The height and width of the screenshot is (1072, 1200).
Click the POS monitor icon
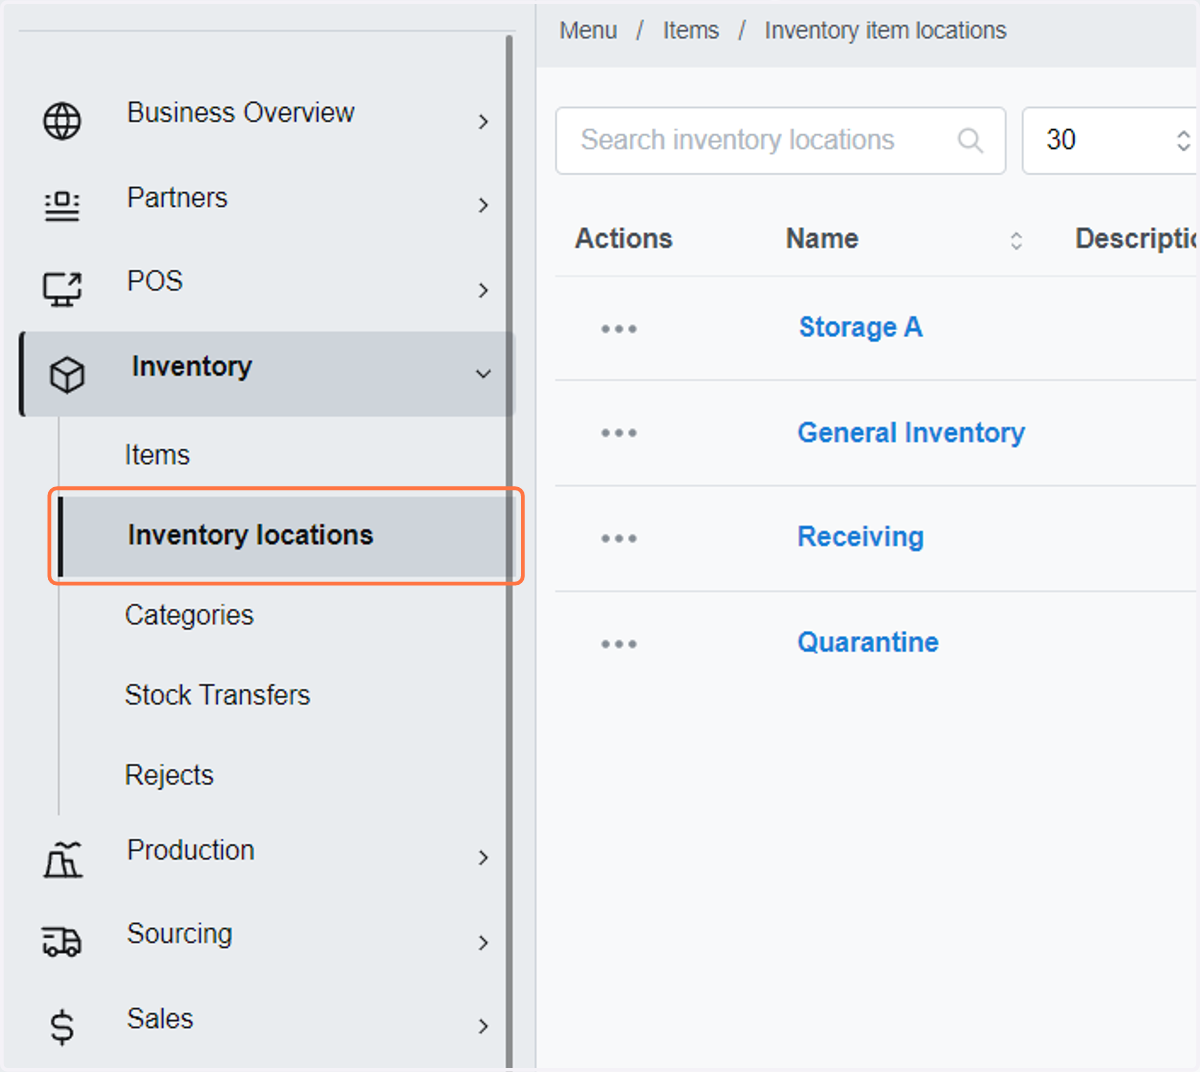pos(62,289)
